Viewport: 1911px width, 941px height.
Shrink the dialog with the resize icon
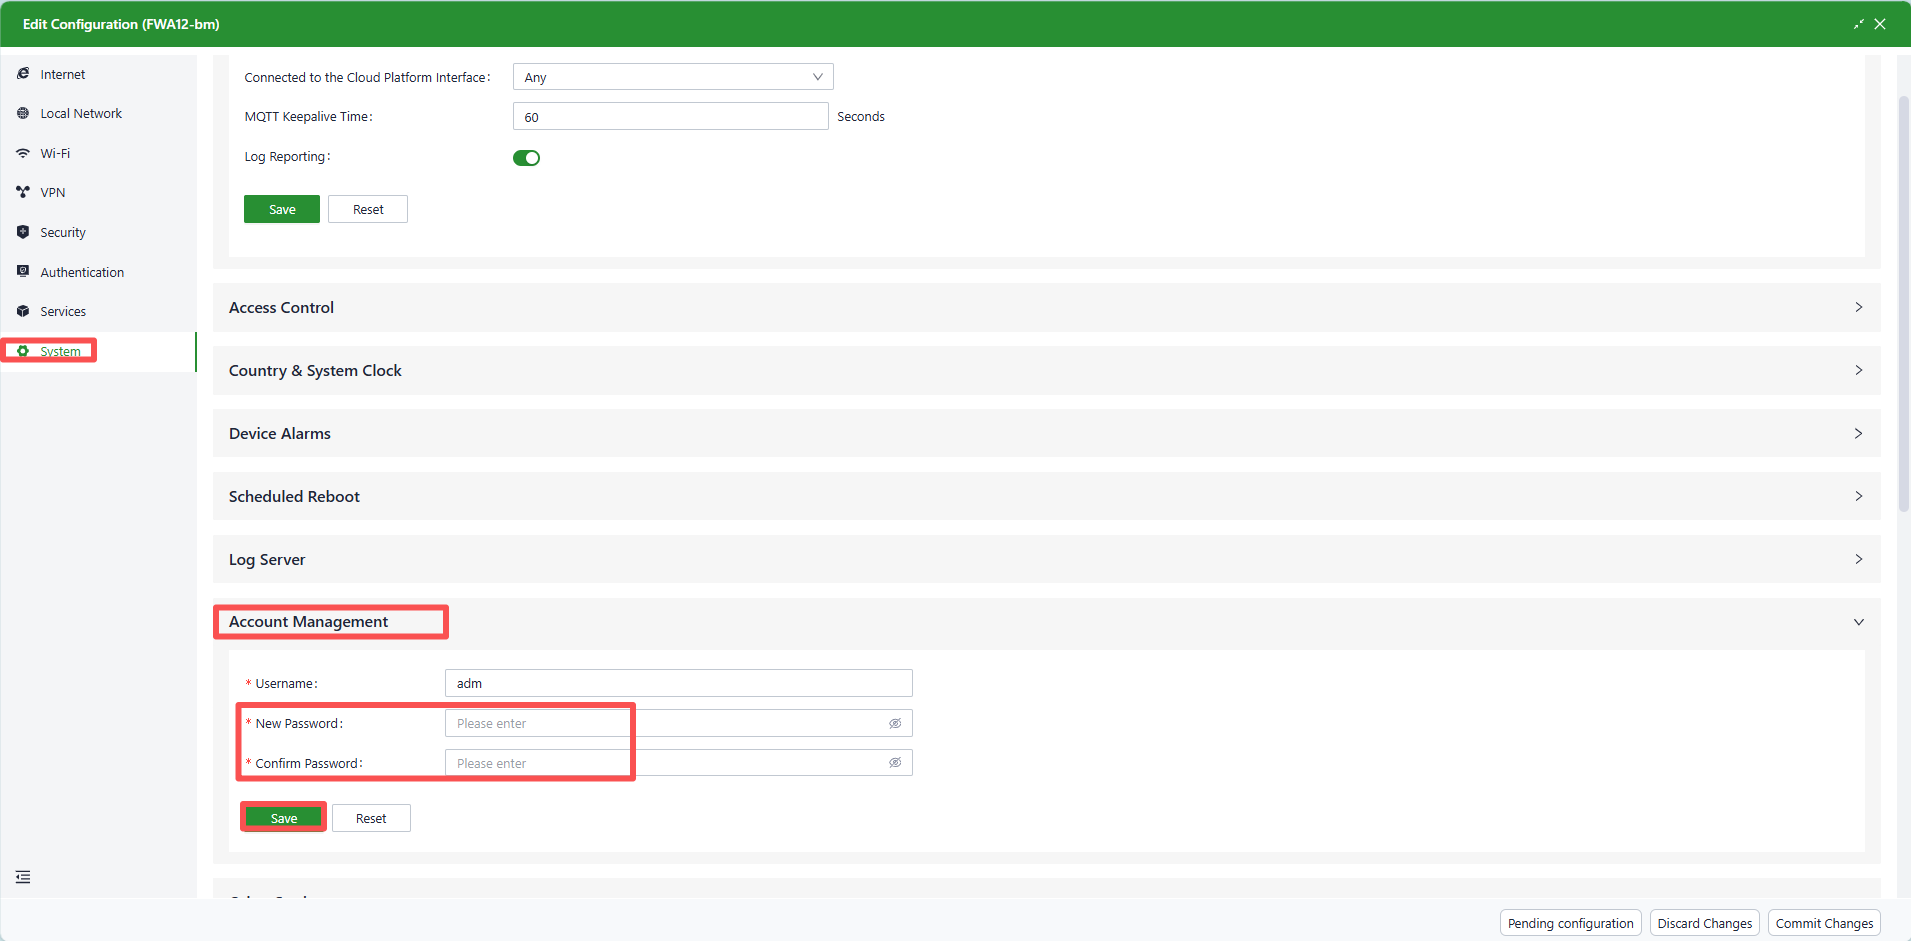[x=1858, y=24]
